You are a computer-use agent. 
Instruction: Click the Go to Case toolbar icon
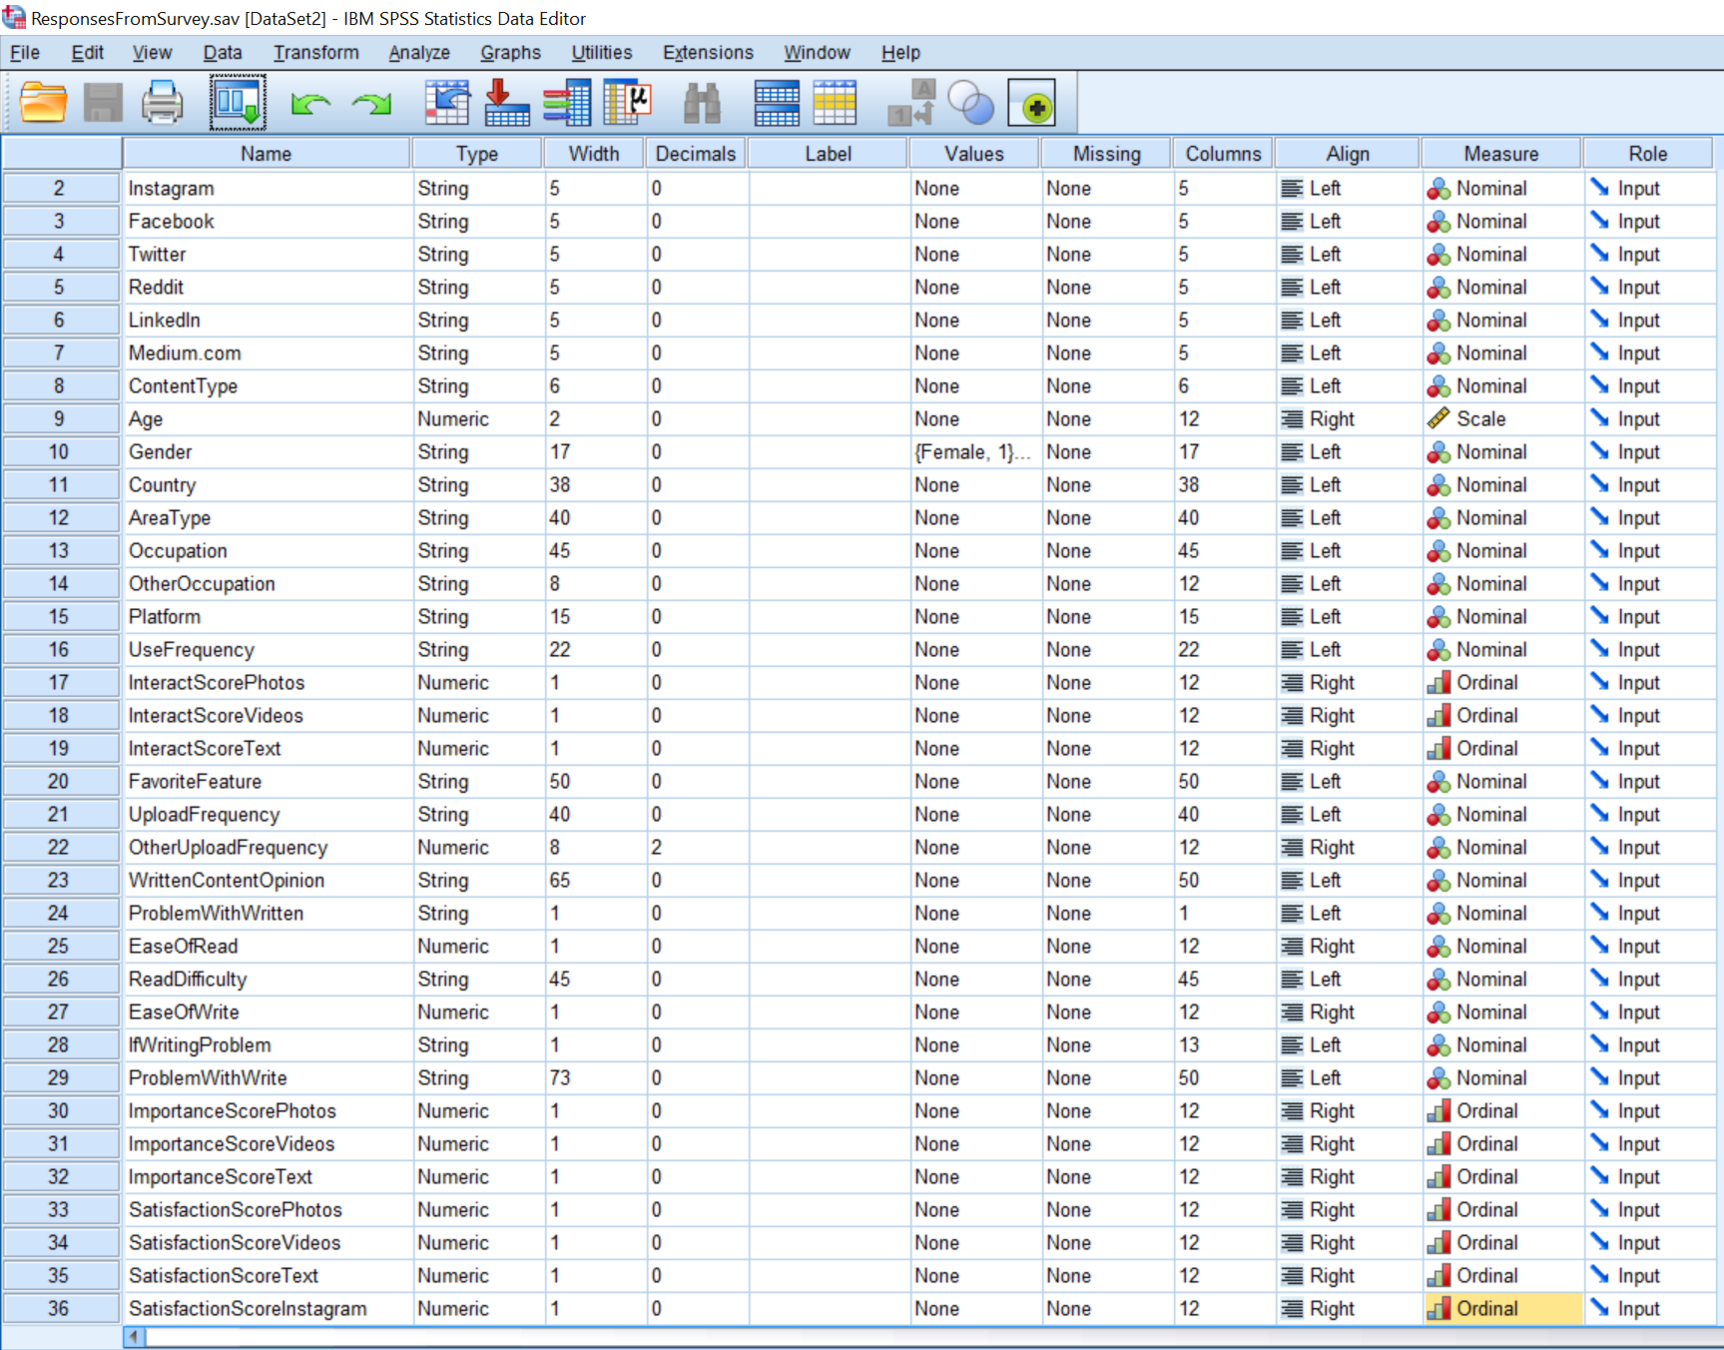point(447,103)
